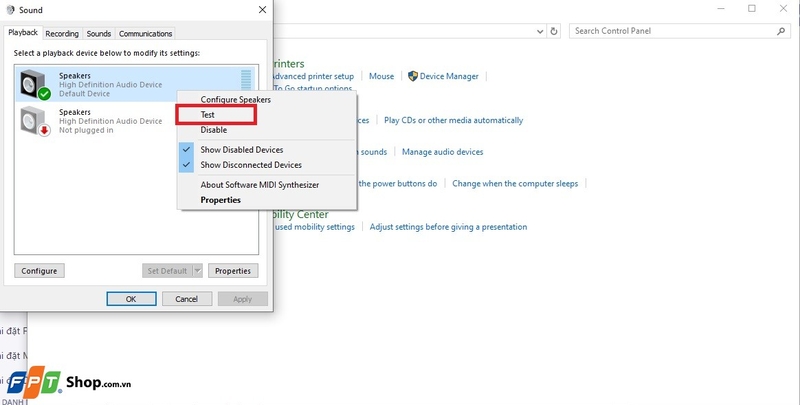The width and height of the screenshot is (800, 405).
Task: Close the Sound dialog
Action: (x=262, y=10)
